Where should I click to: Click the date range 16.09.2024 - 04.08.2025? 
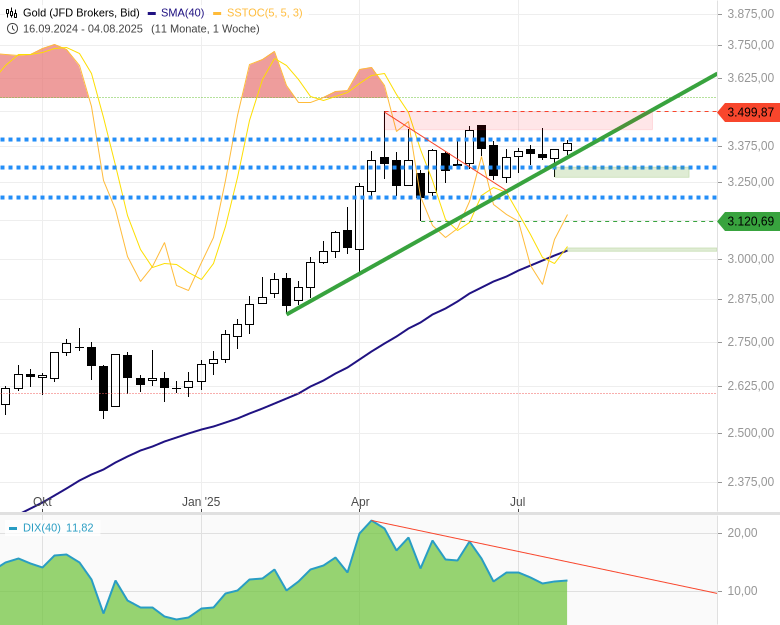click(83, 29)
